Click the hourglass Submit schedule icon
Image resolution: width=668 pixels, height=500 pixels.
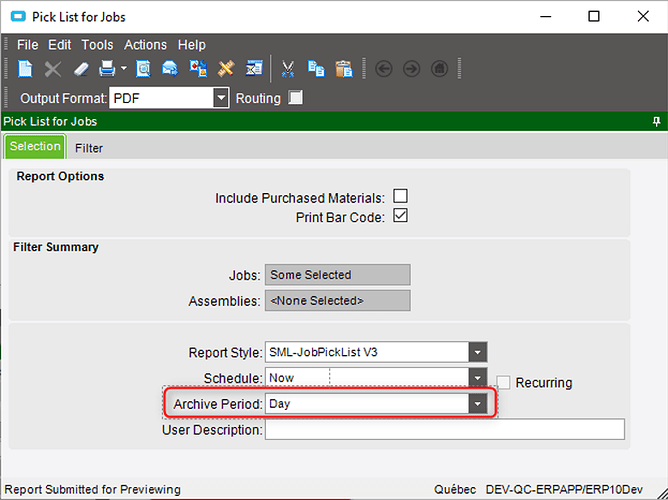[x=254, y=69]
